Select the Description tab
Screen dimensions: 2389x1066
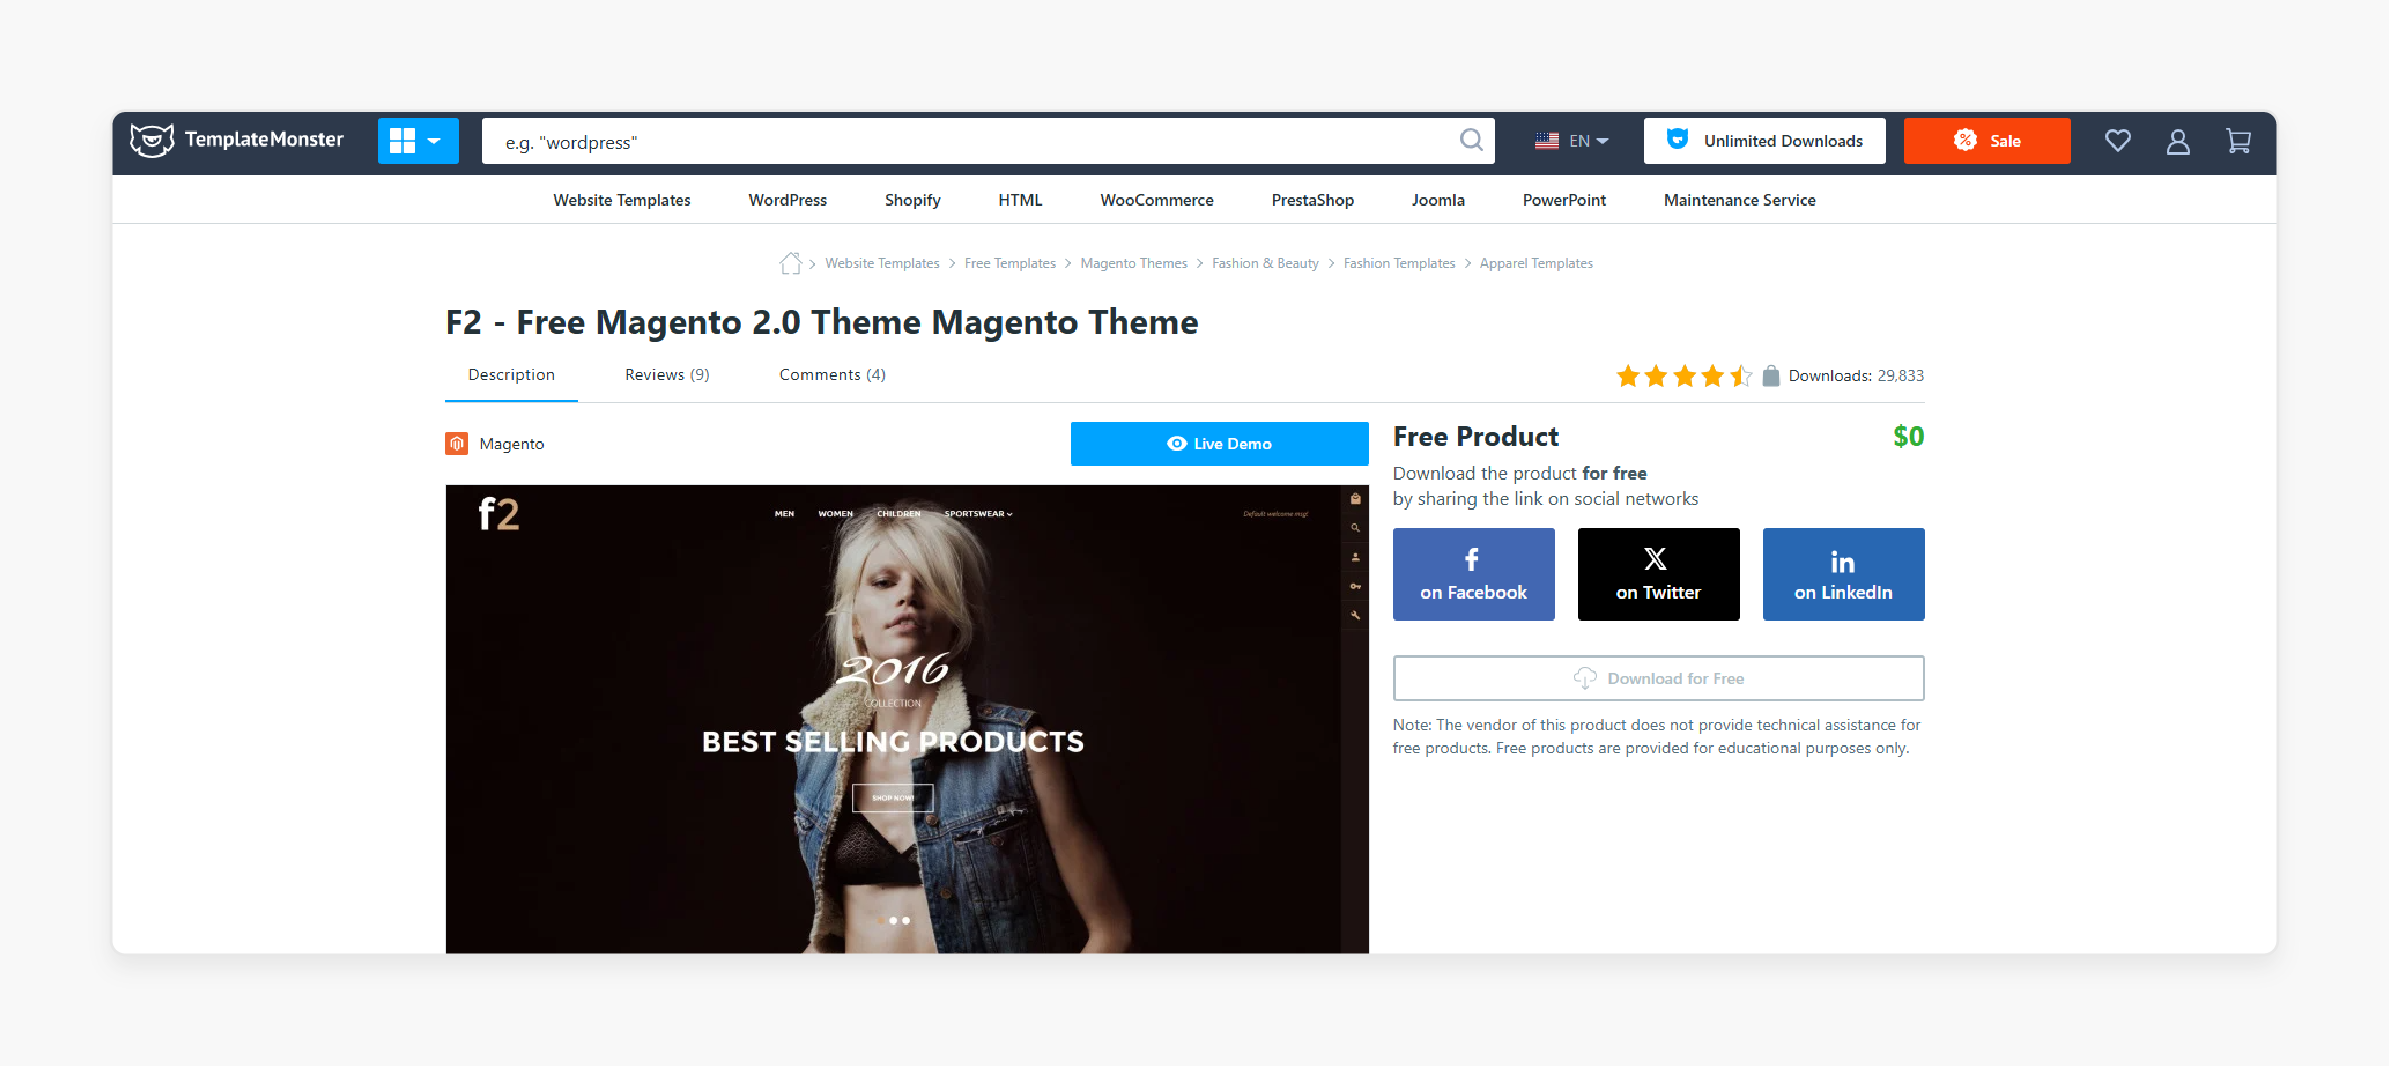511,375
